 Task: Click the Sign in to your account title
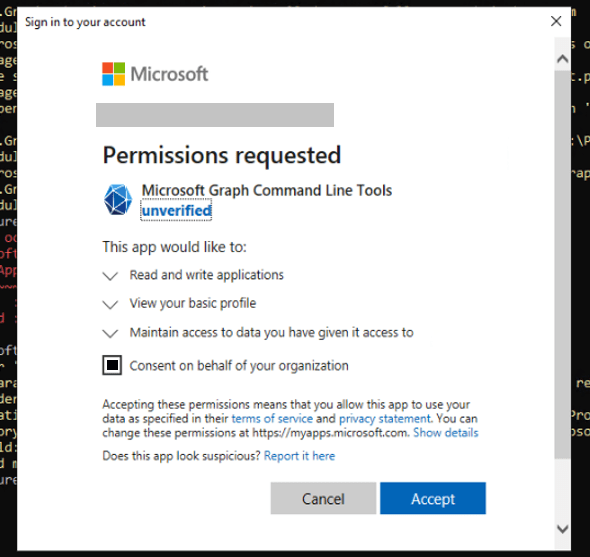85,22
